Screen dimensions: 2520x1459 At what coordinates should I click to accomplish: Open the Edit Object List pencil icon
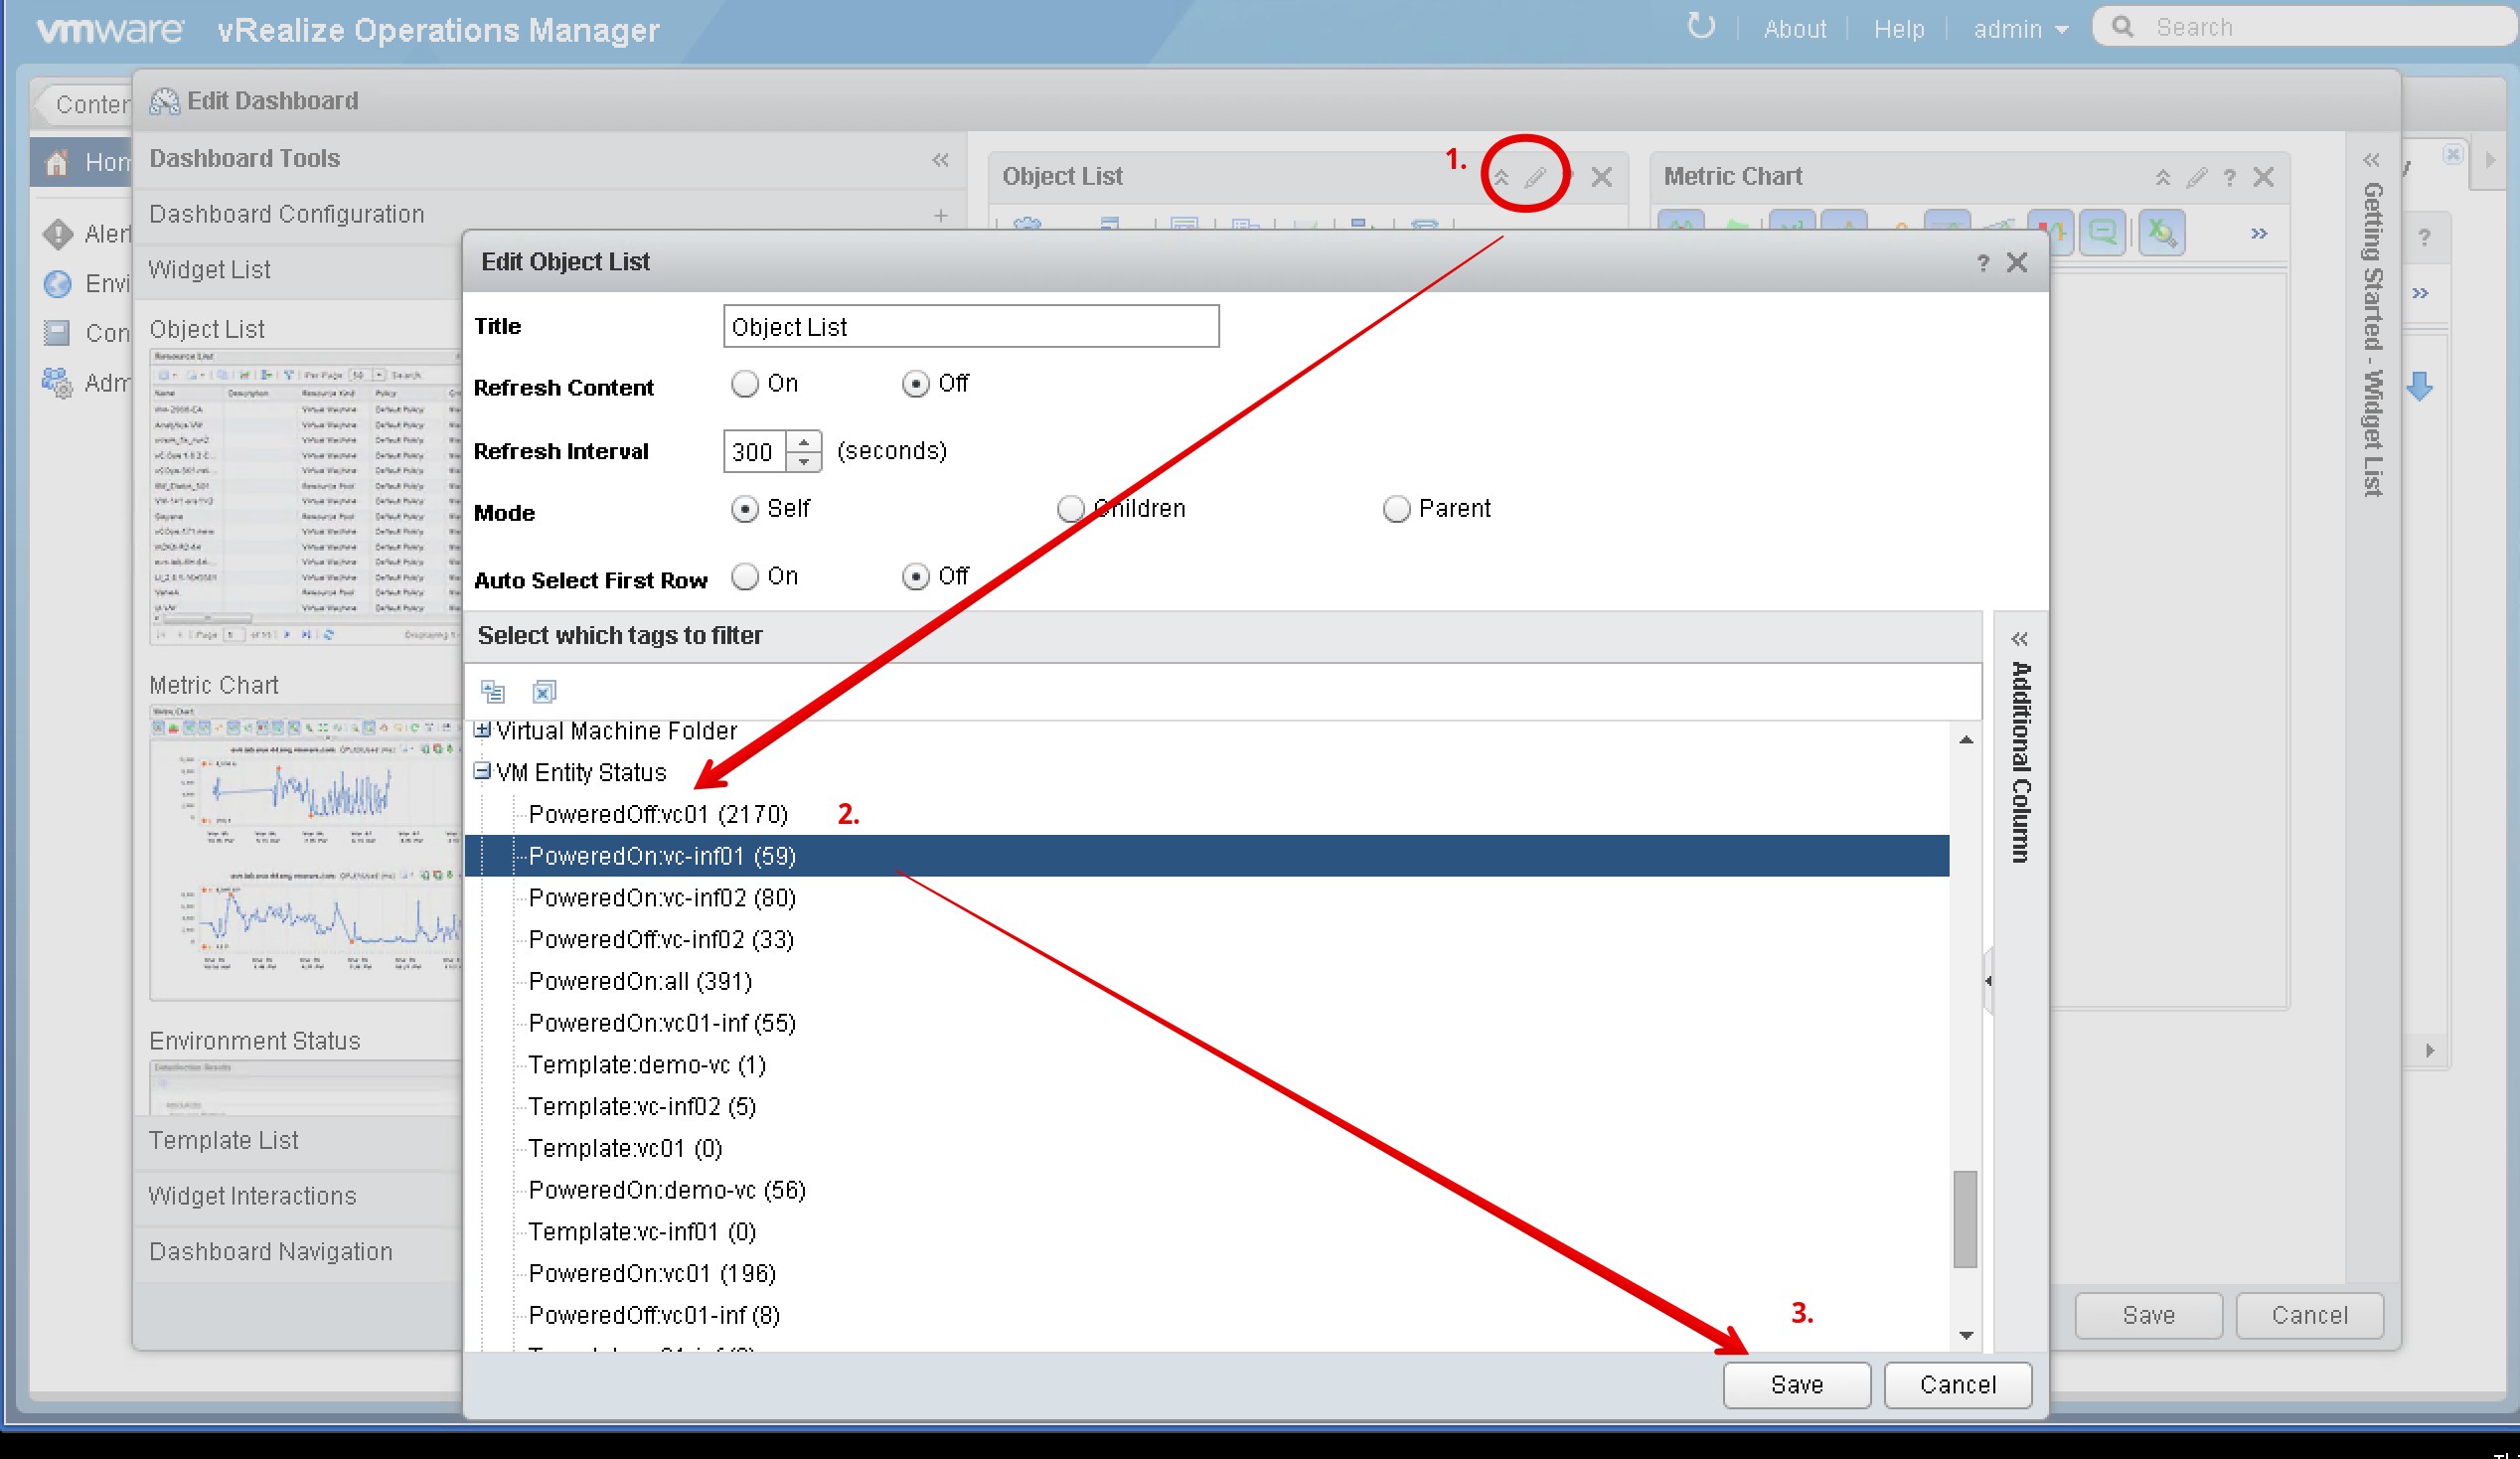1535,176
